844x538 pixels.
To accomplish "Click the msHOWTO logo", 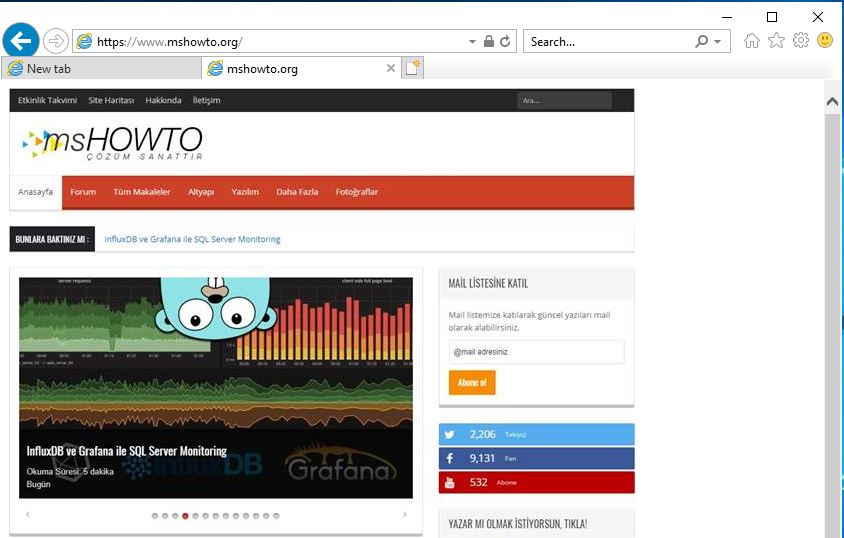I will click(x=112, y=143).
